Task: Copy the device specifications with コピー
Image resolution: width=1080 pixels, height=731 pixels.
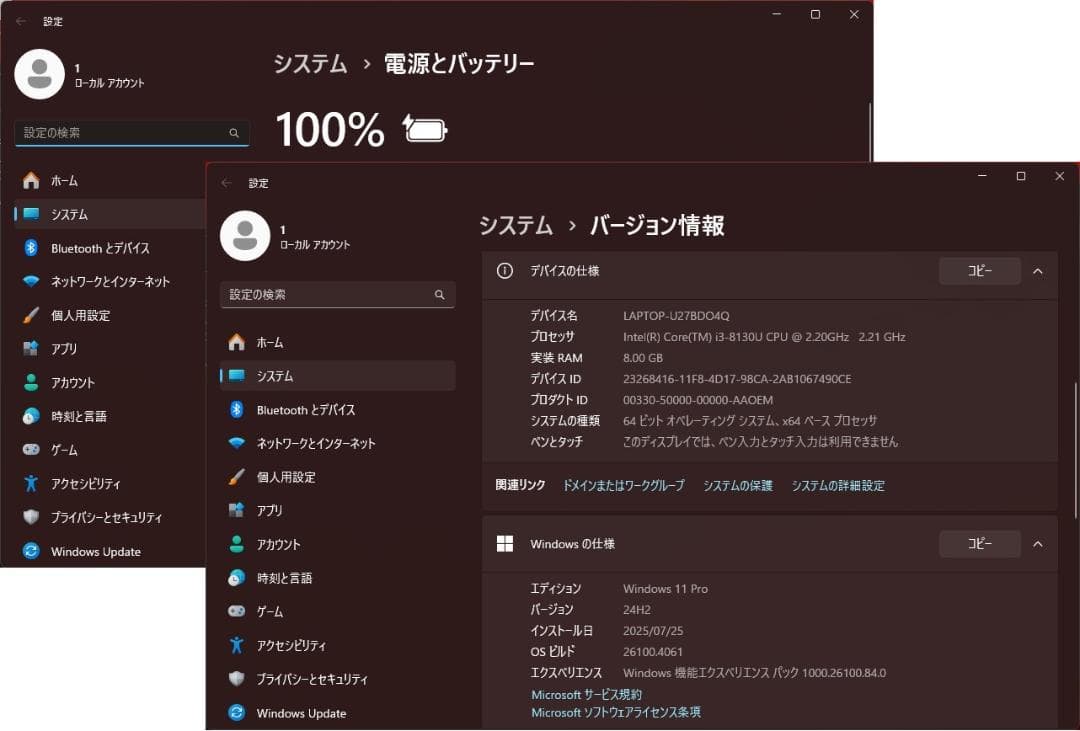Action: (x=978, y=270)
